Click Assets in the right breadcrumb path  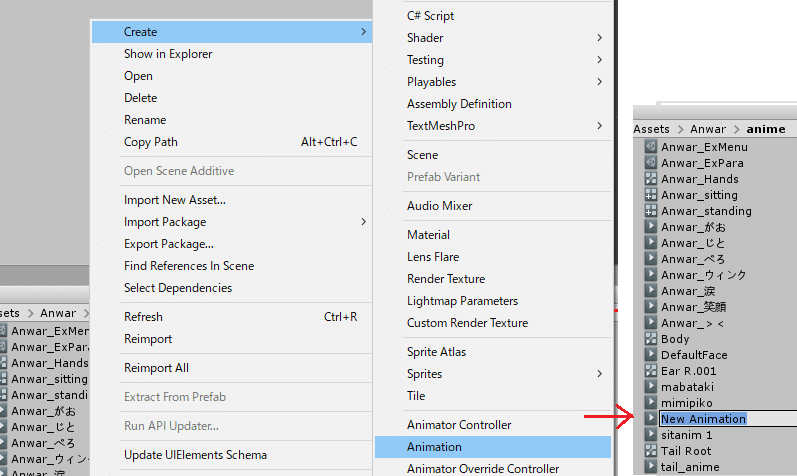tap(651, 129)
